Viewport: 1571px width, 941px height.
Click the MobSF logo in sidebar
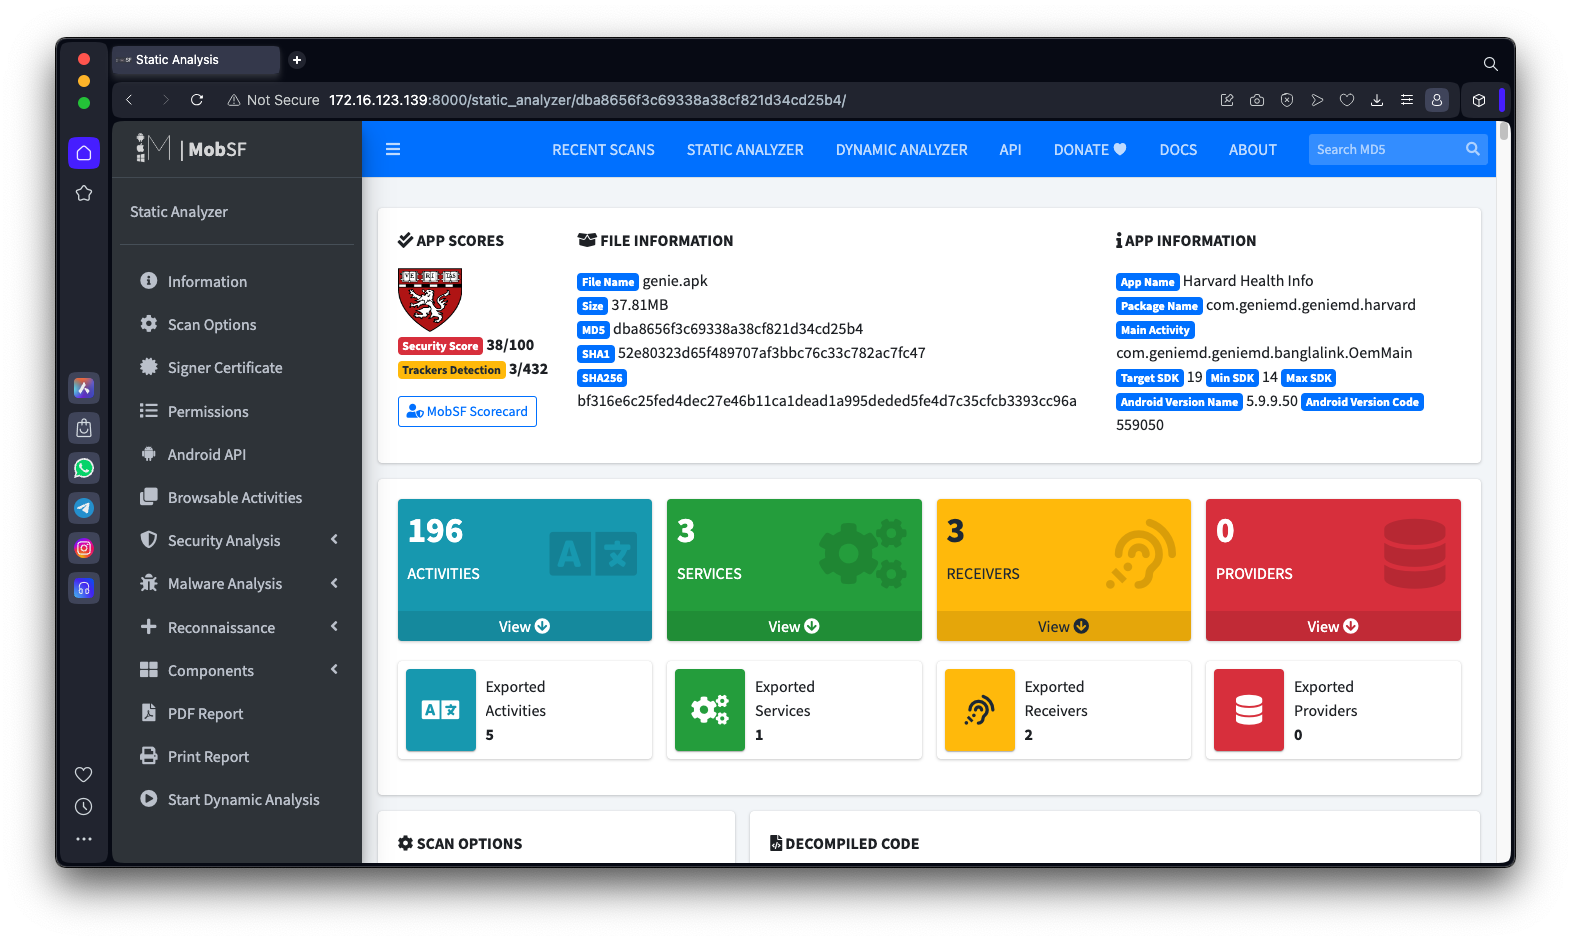[191, 149]
